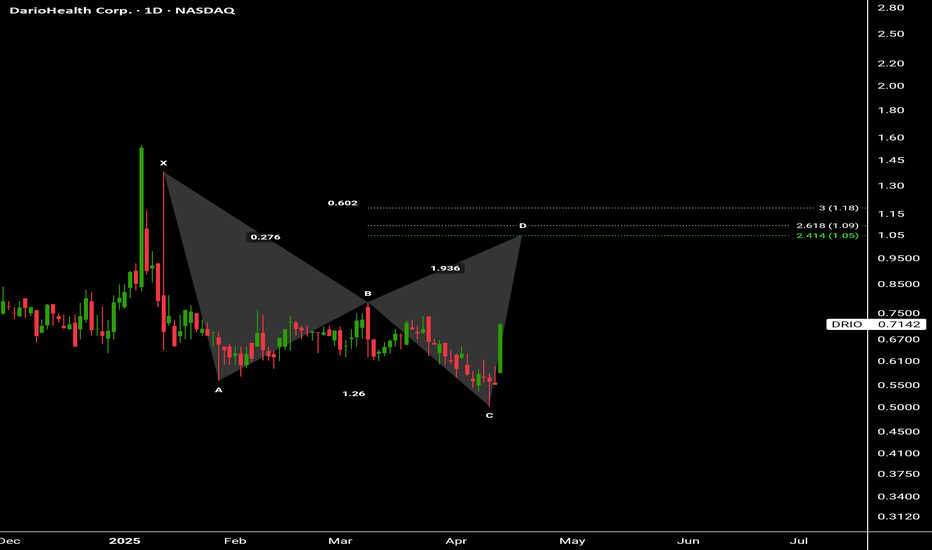Click the 1.30 price axis value
932x550 pixels.
tap(891, 186)
